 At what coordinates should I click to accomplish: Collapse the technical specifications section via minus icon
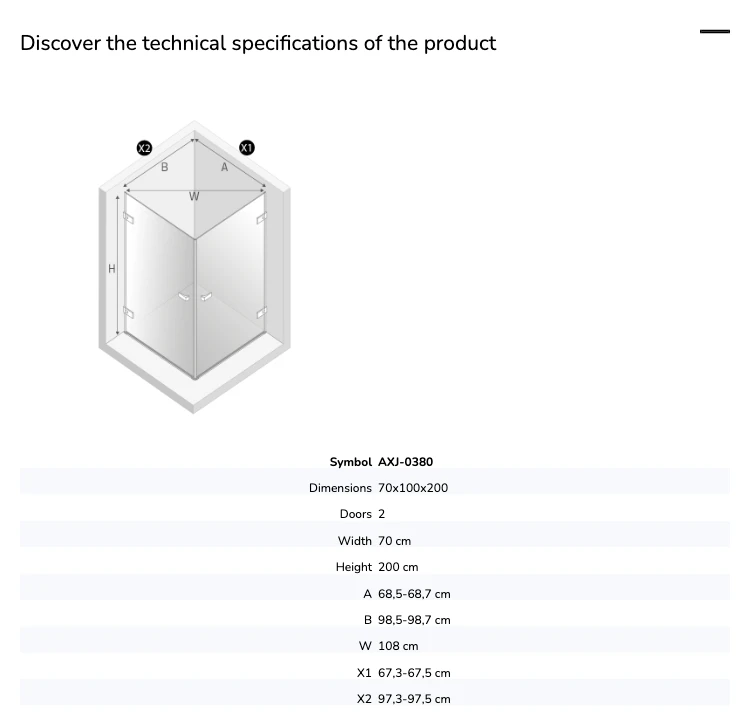(715, 32)
